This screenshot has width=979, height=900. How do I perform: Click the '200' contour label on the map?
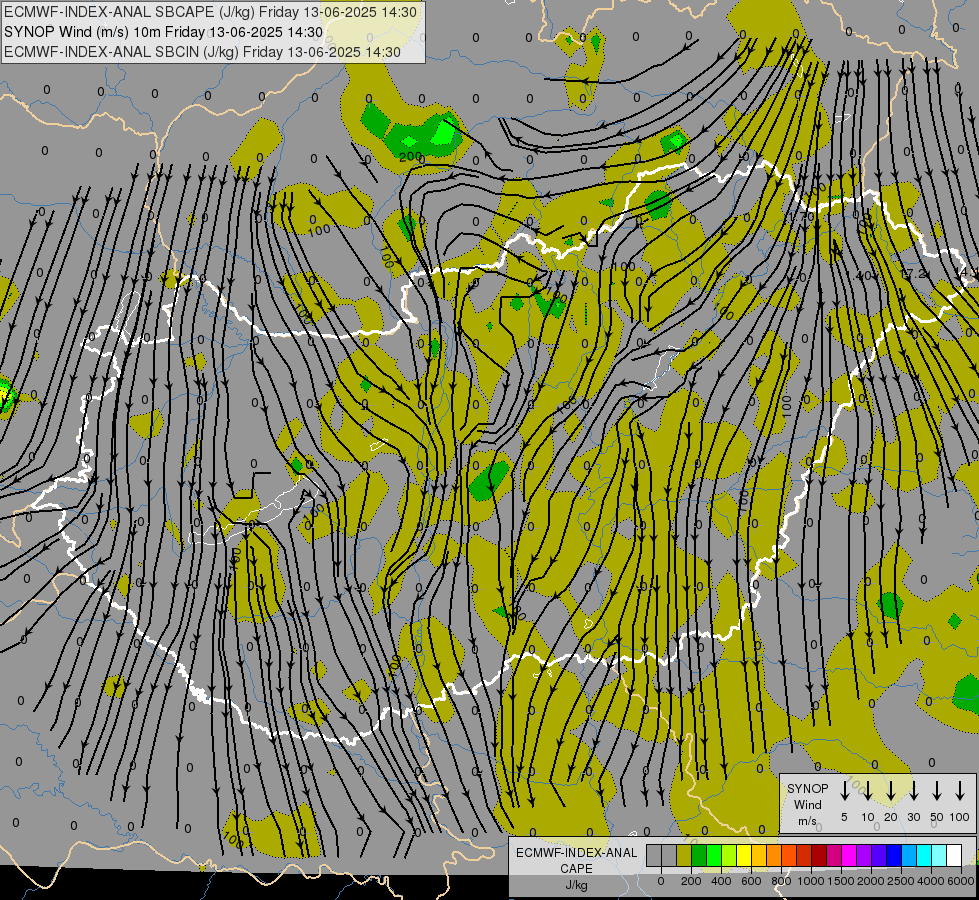click(x=410, y=156)
